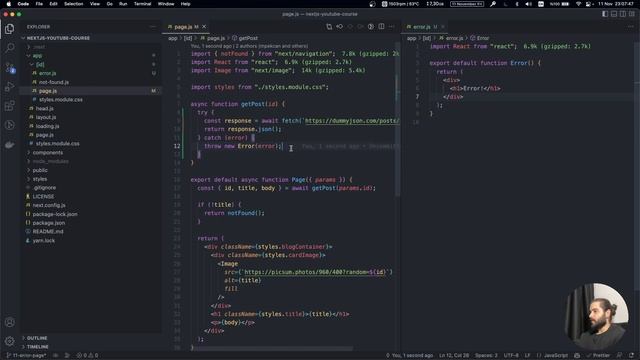Viewport: 640px width, 360px height.
Task: Click the volume icon in macOS menu bar
Action: coord(528,4)
